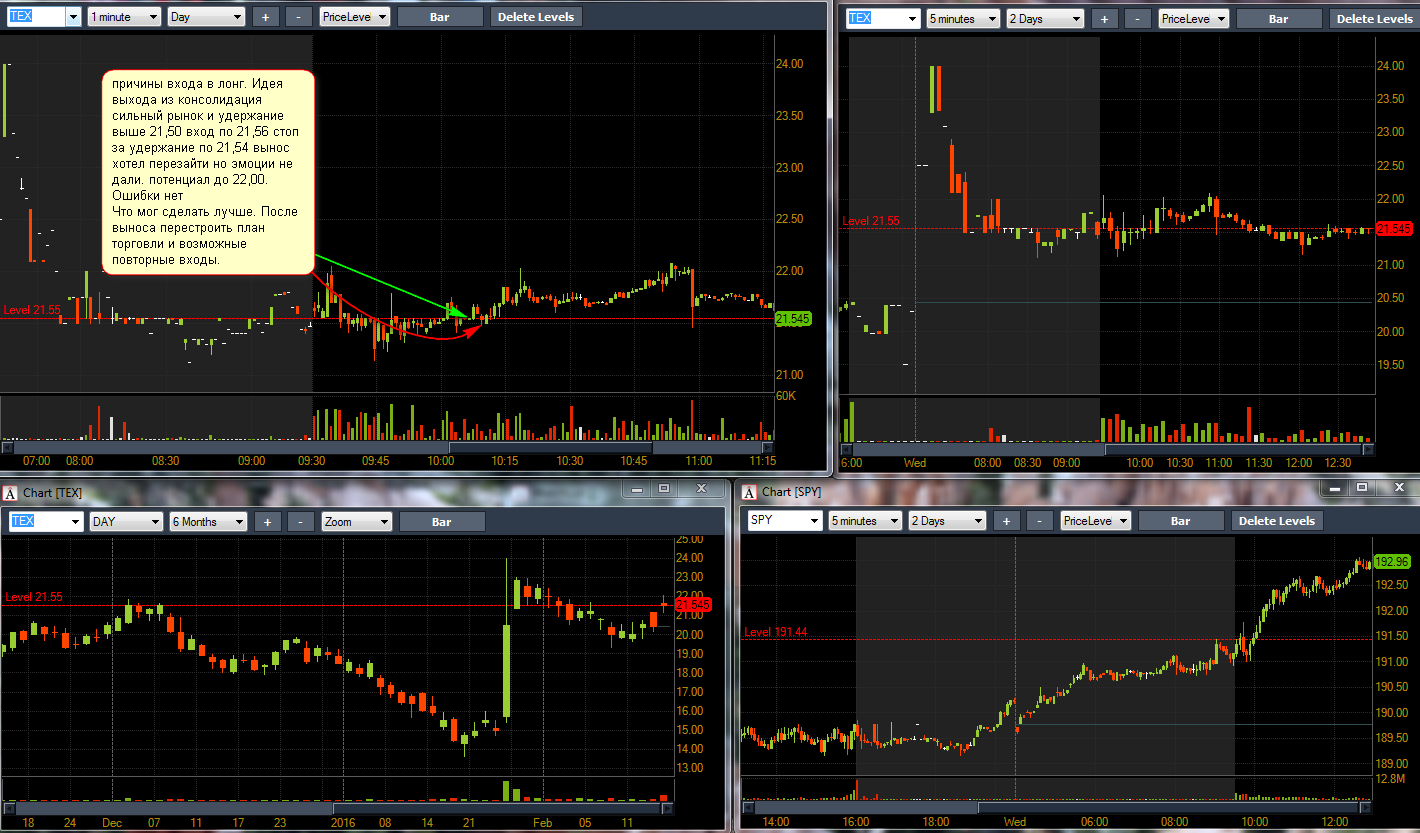Zoom in with plus on TEX 1 minute chart
1420x833 pixels.
tap(265, 17)
